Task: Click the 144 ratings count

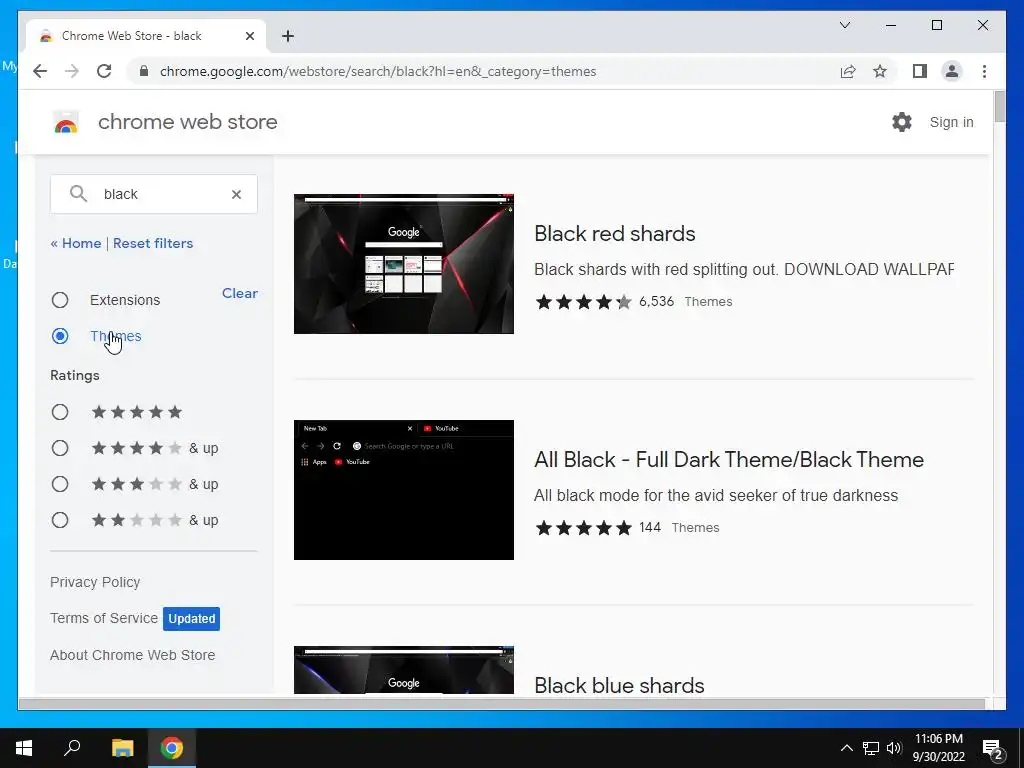Action: coord(650,527)
